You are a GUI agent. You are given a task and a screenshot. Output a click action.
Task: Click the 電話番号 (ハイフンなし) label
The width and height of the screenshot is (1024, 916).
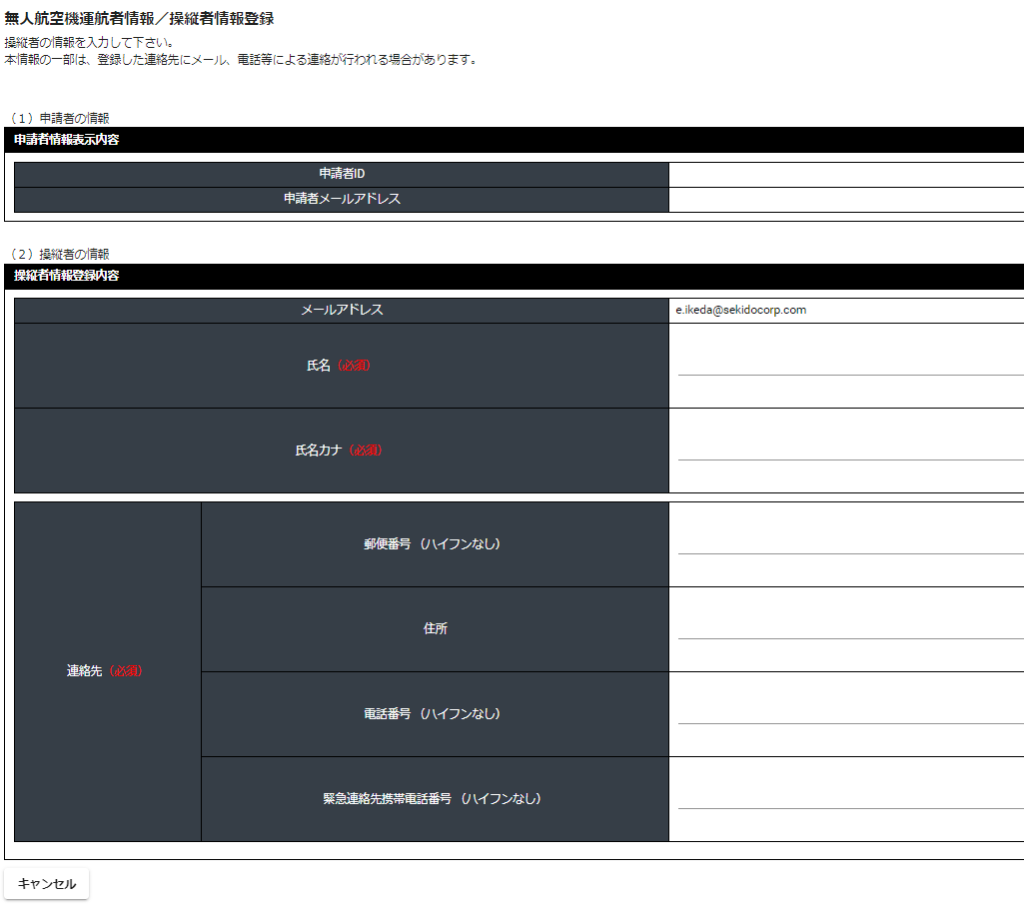tap(432, 714)
